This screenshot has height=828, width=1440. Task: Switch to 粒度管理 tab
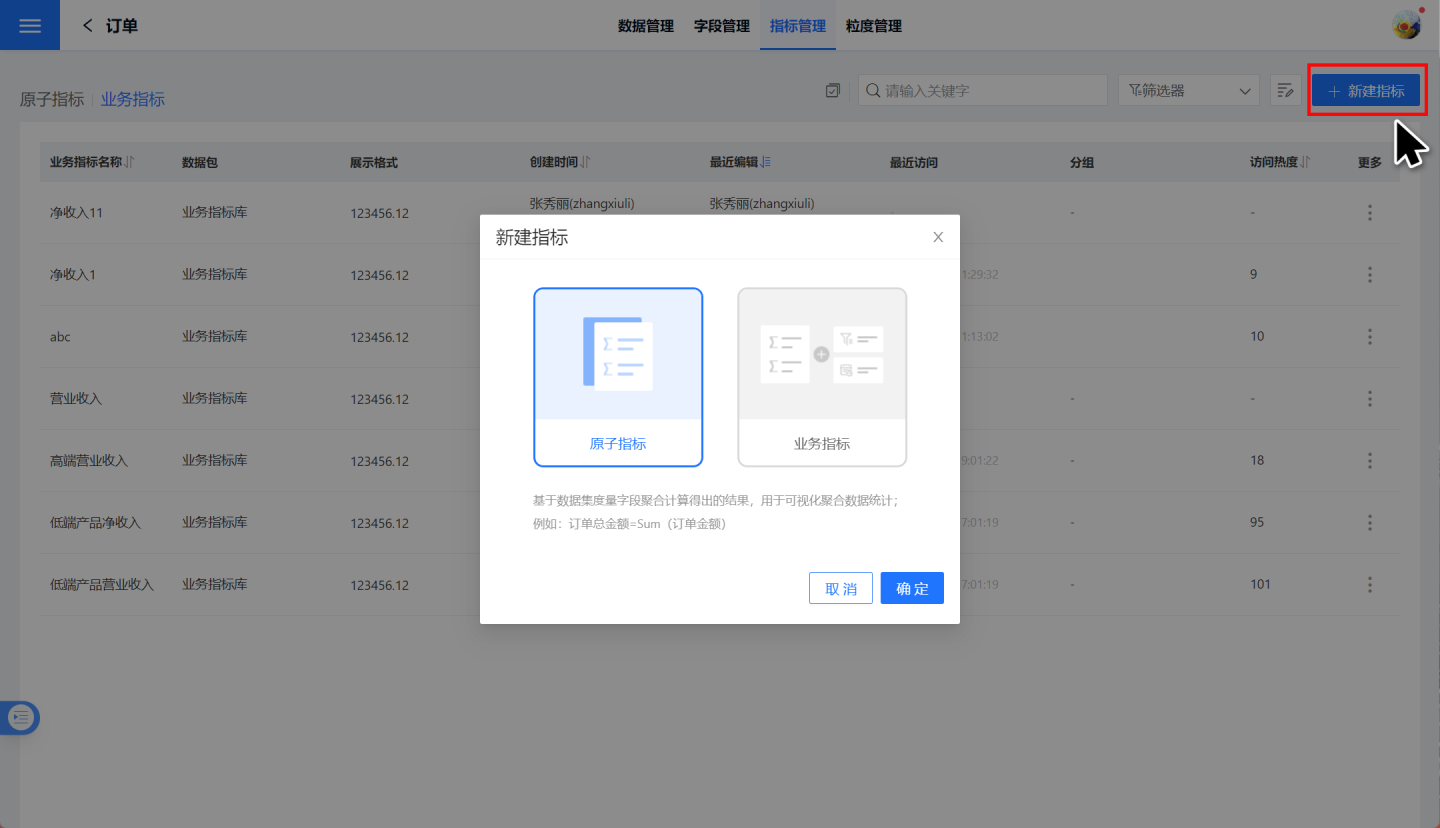874,26
